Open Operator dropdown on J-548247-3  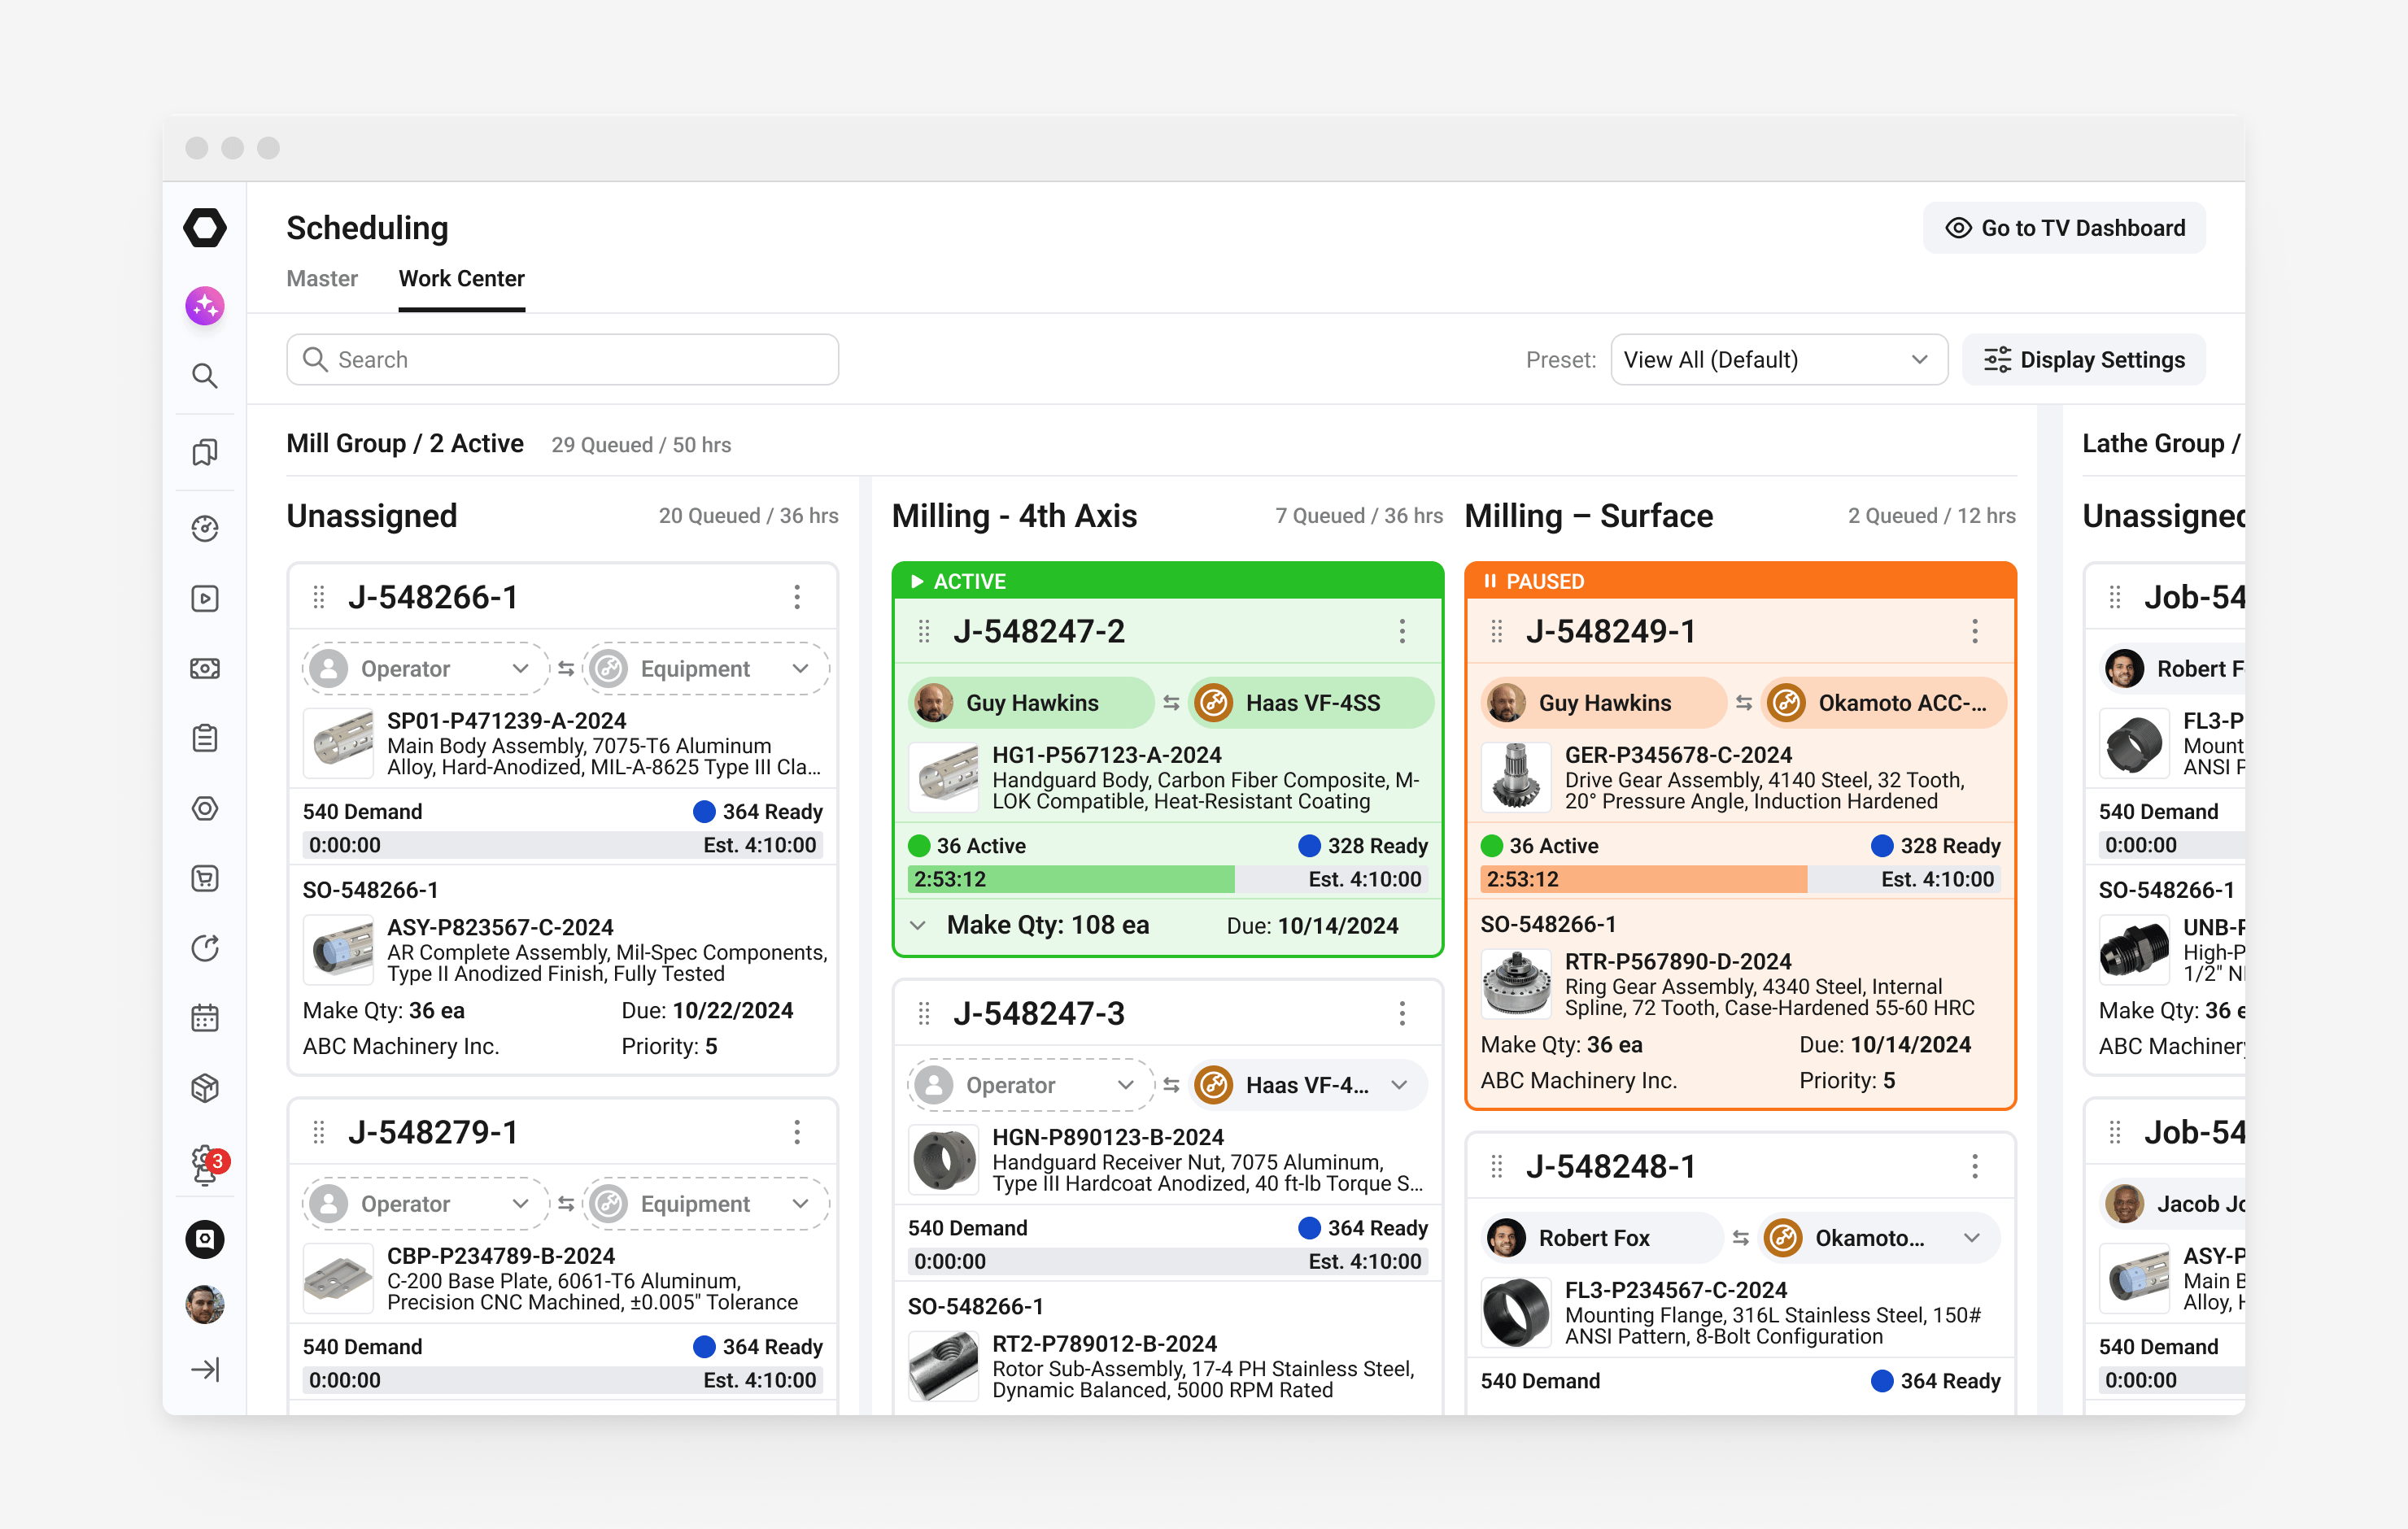click(x=1030, y=1085)
